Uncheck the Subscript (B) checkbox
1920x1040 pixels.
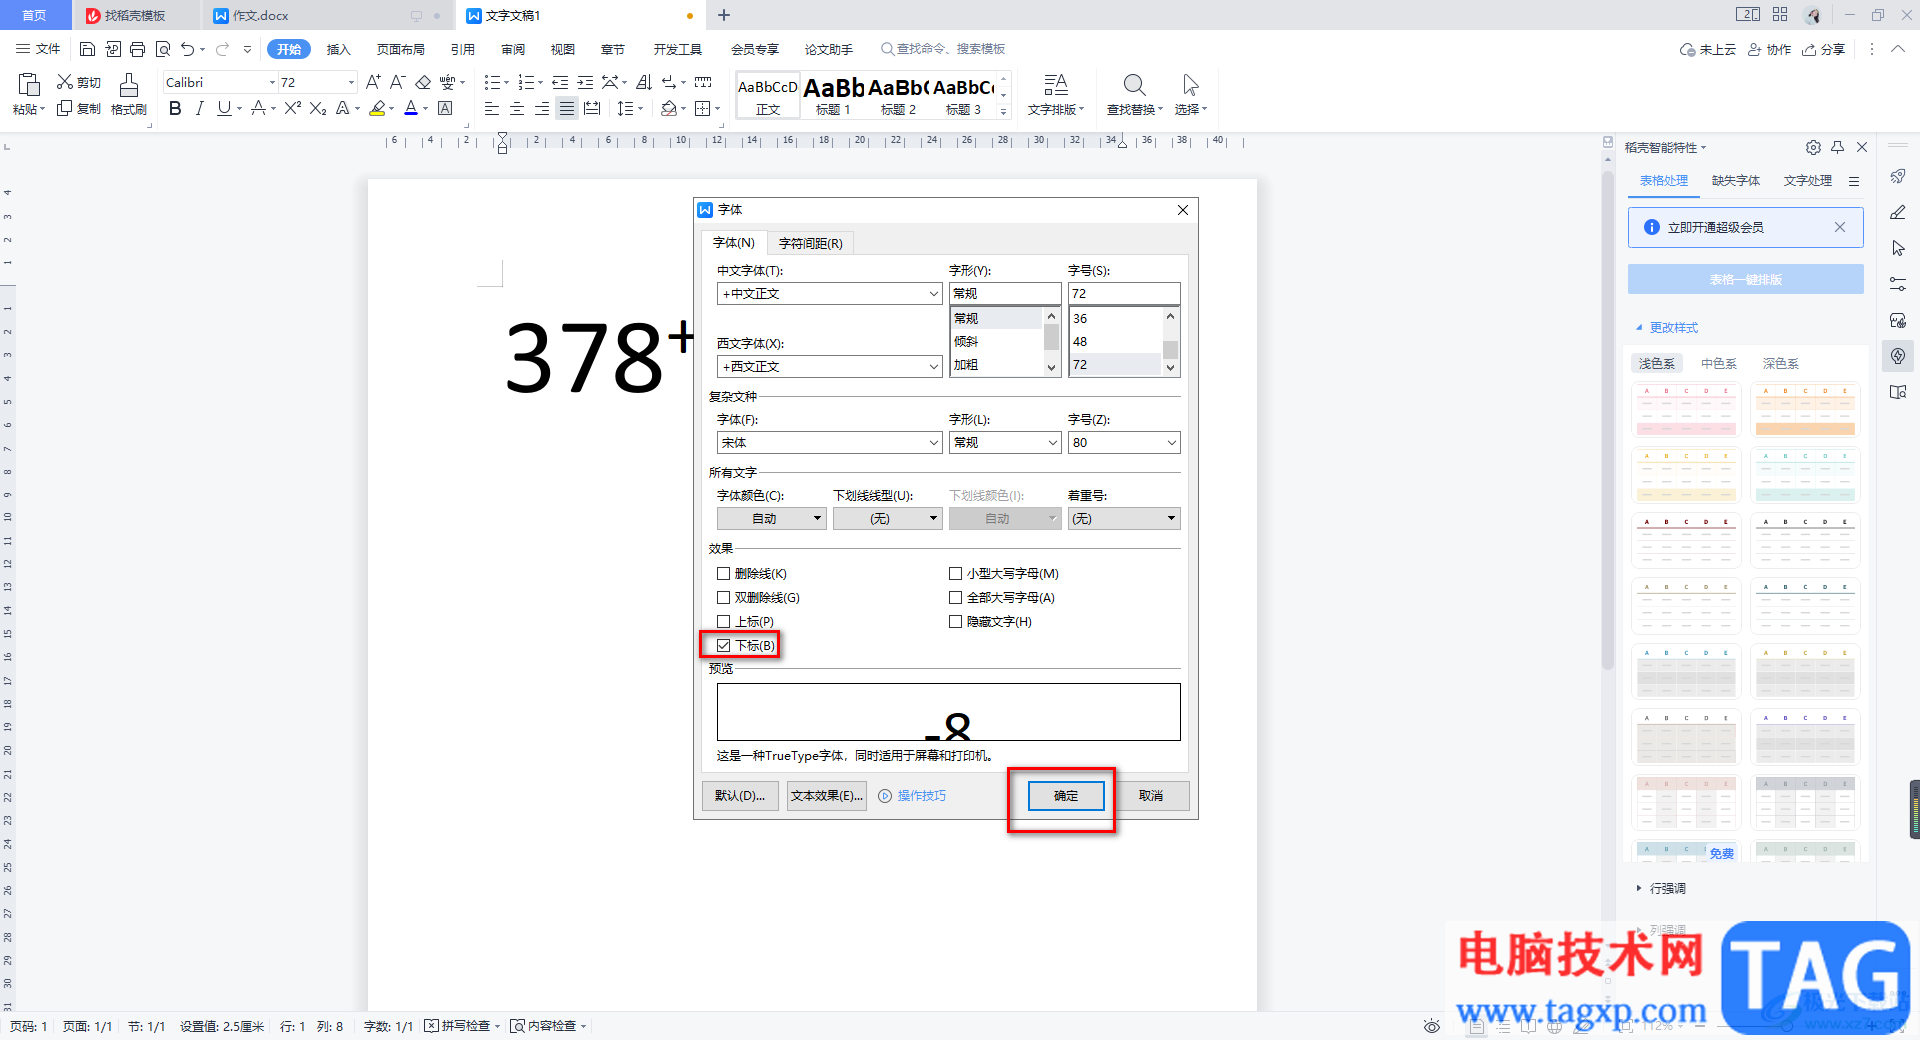[723, 646]
